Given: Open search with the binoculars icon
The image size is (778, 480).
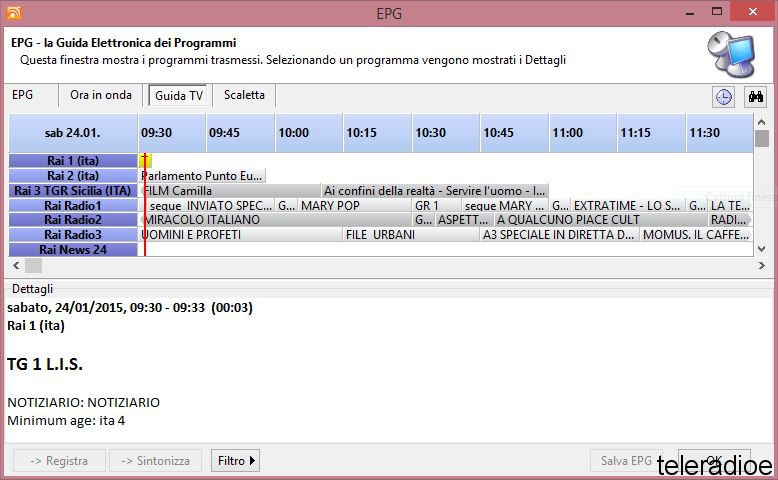Looking at the screenshot, I should (x=756, y=97).
